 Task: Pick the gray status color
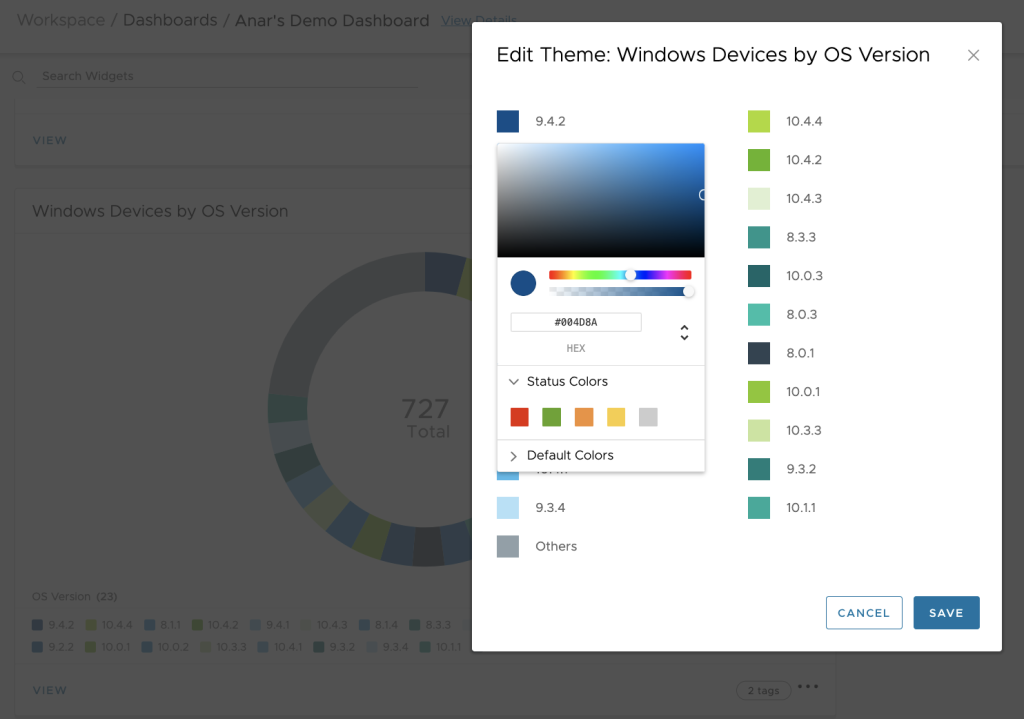[x=648, y=417]
